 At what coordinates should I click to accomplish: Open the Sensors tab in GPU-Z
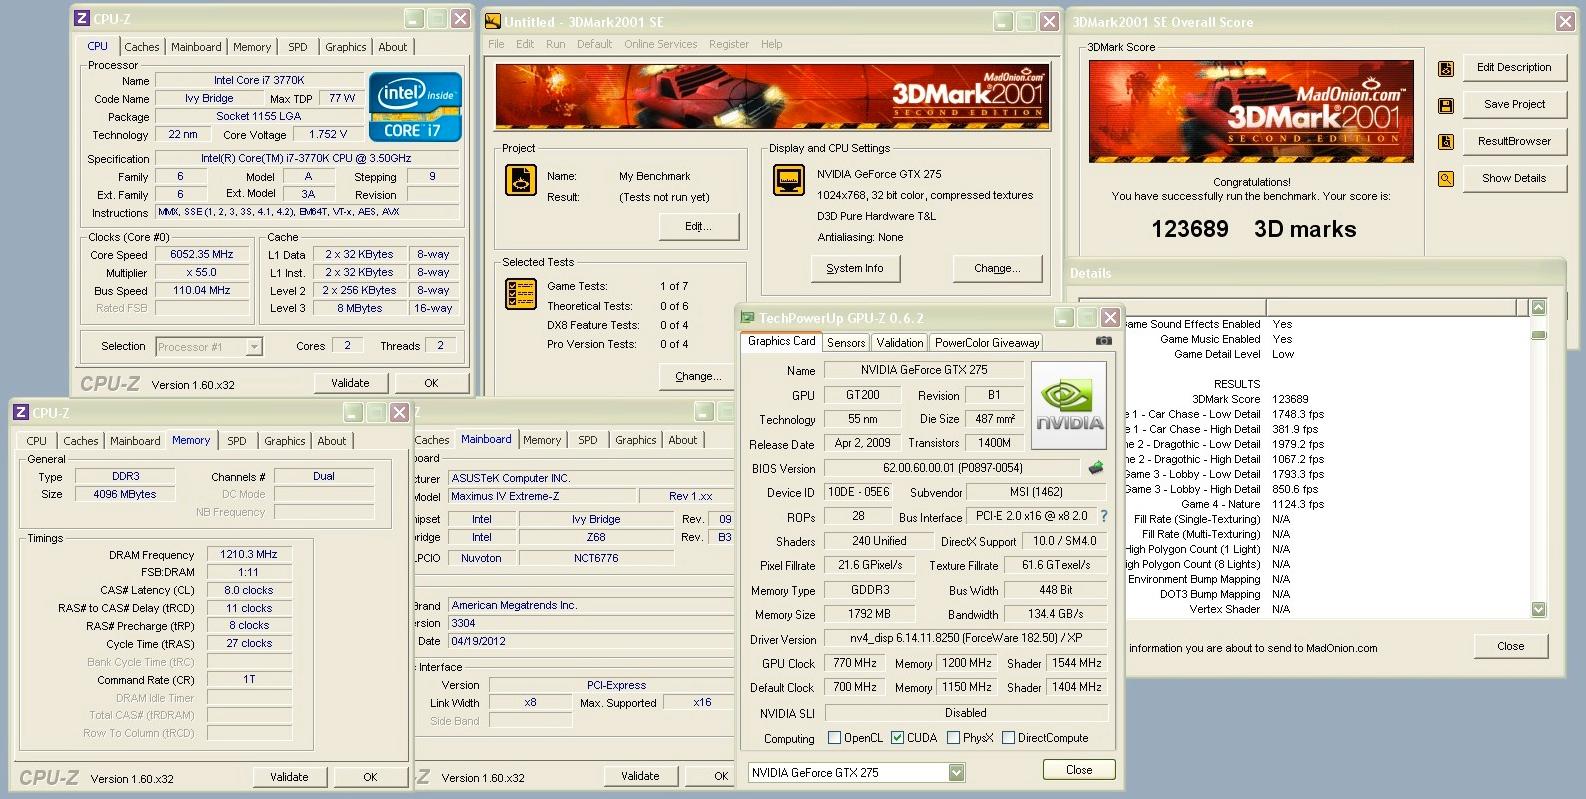click(846, 342)
